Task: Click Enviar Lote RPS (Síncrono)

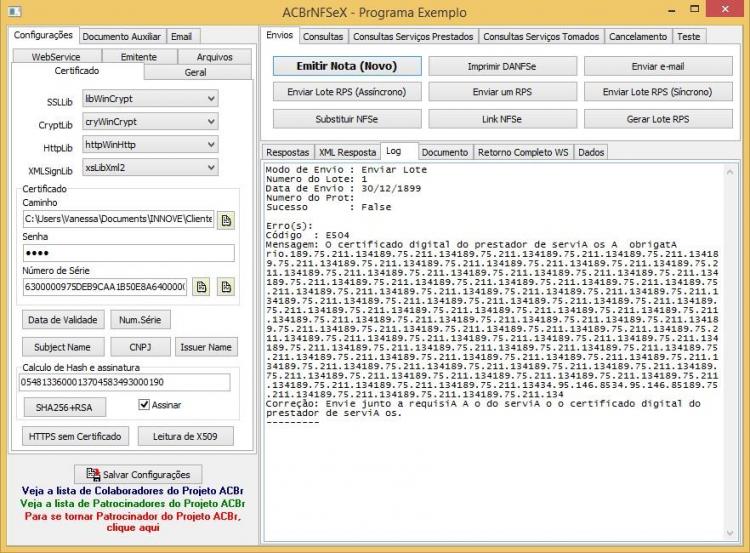Action: click(658, 92)
